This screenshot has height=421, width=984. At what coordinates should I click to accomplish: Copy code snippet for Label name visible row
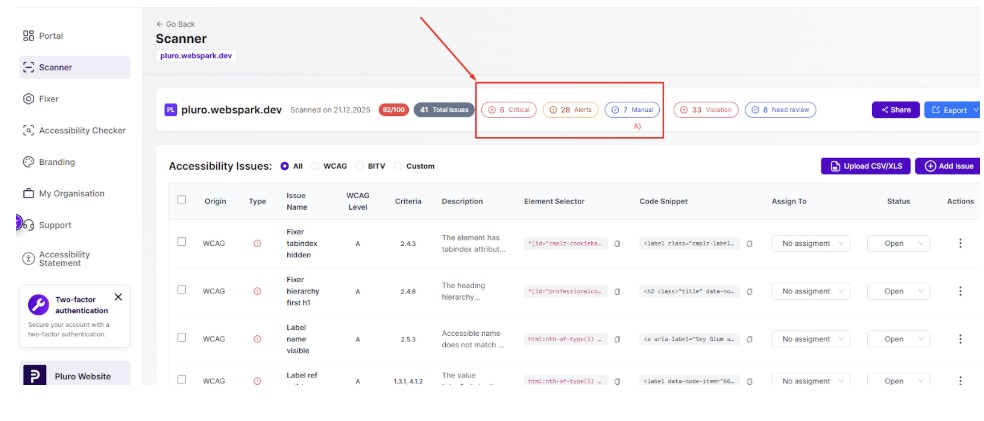tap(749, 339)
